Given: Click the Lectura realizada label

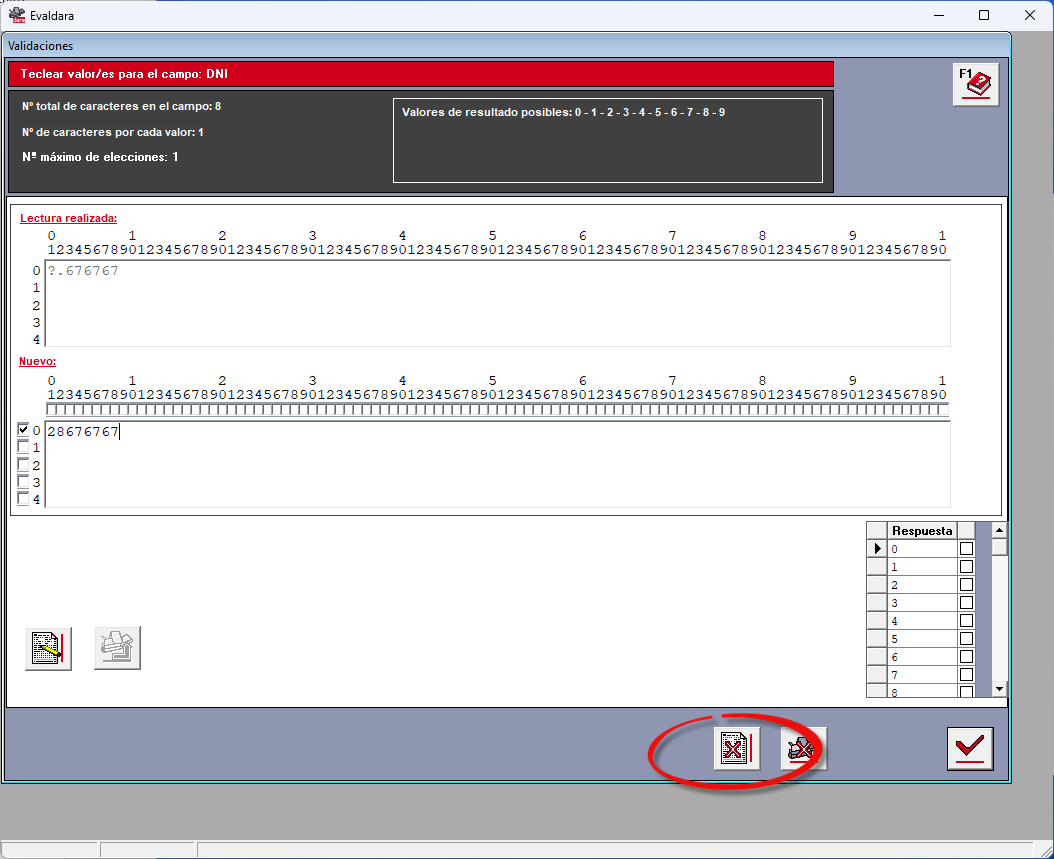Looking at the screenshot, I should click(69, 218).
